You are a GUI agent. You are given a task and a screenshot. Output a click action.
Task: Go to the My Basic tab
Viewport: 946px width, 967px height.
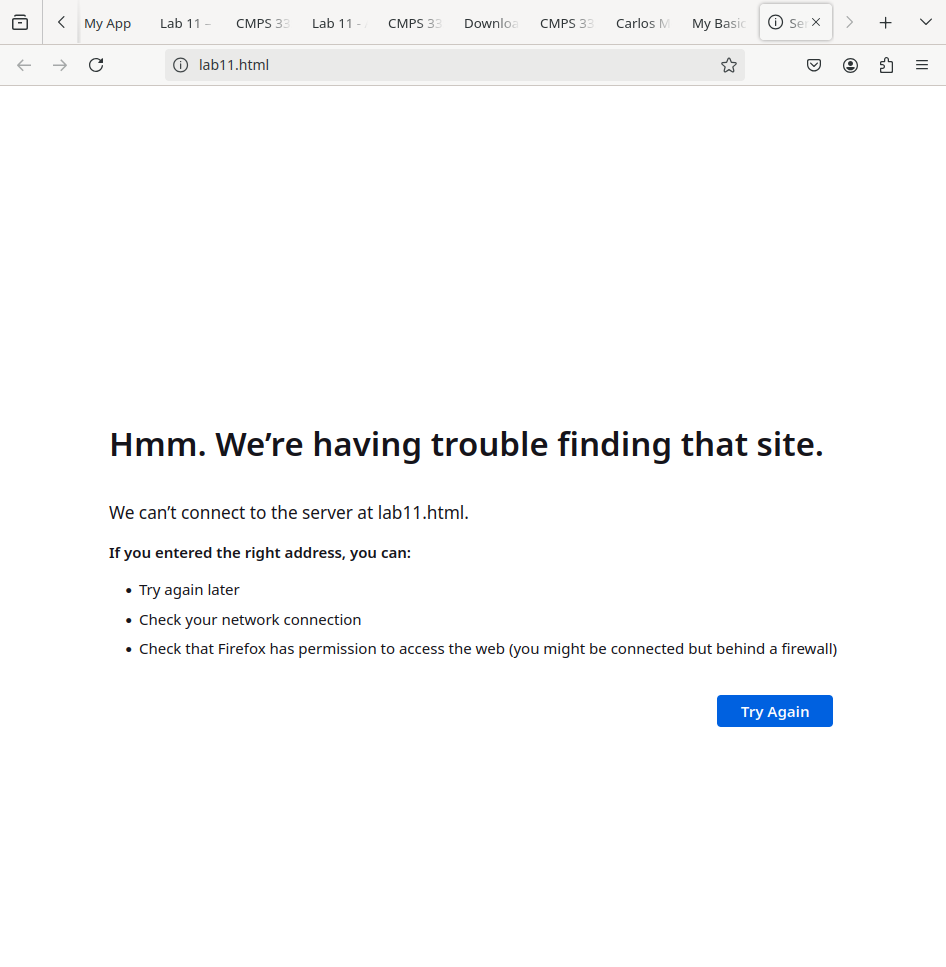[718, 23]
